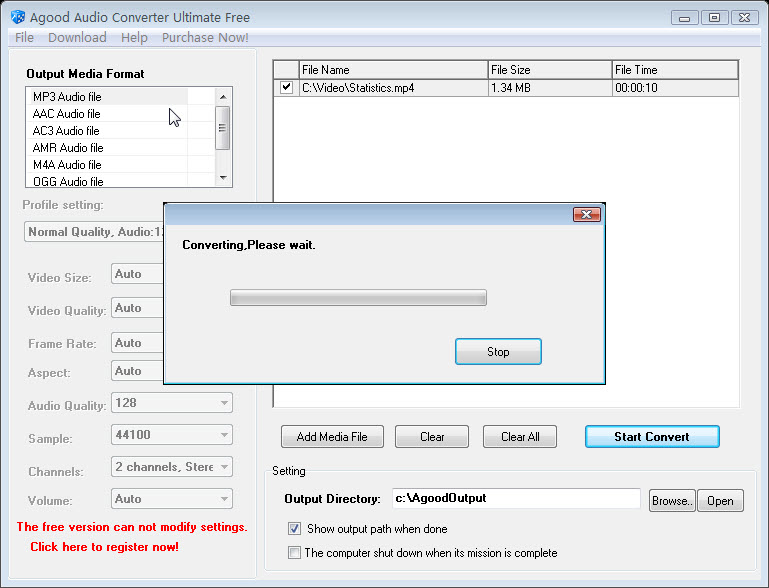Close the converting progress dialog

click(587, 214)
